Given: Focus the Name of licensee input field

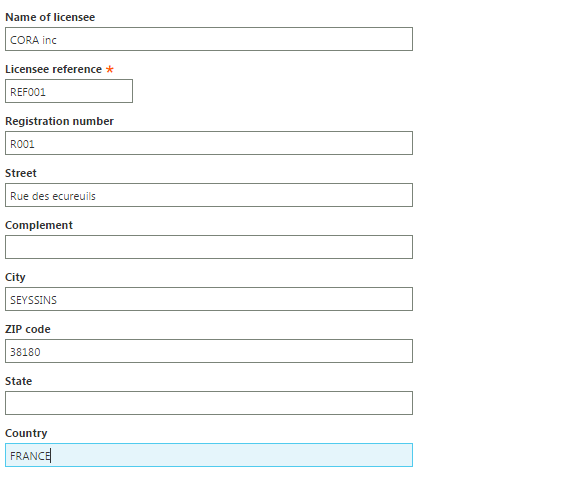Looking at the screenshot, I should (x=209, y=39).
